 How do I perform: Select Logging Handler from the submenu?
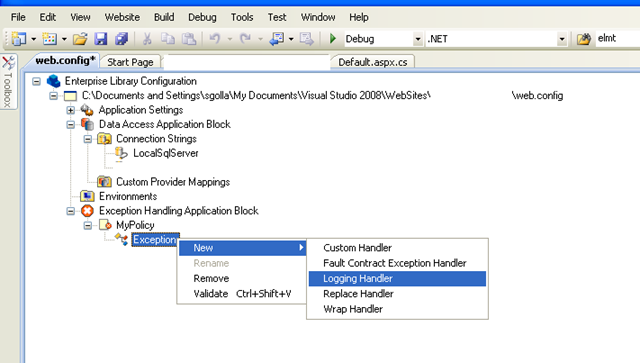(397, 278)
